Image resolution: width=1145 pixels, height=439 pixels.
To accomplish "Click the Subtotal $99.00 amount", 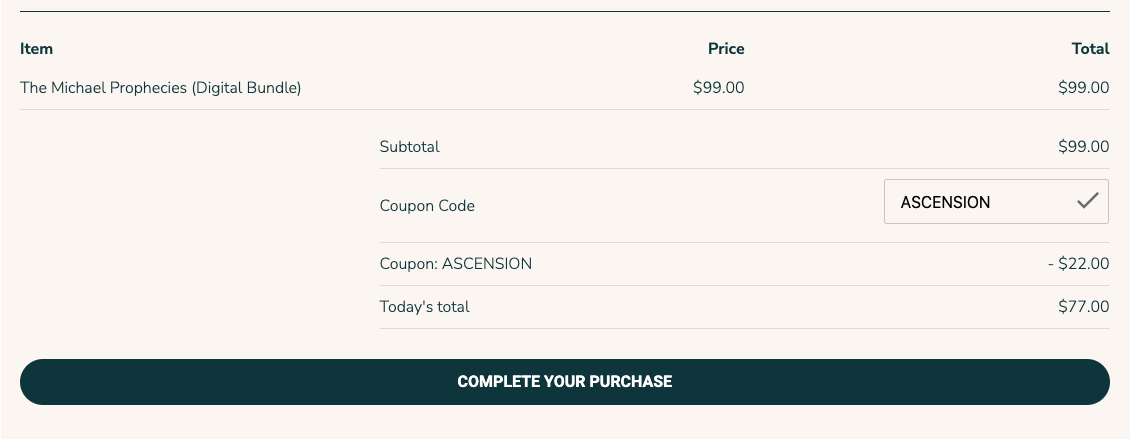I will [1084, 147].
